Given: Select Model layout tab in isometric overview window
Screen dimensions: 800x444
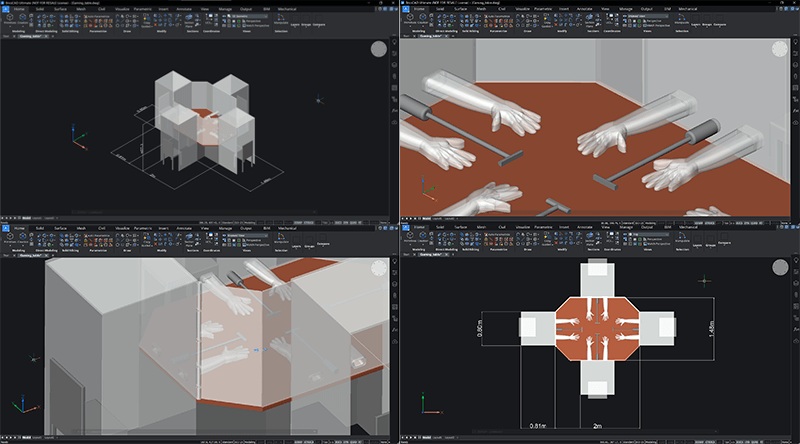Looking at the screenshot, I should (26, 218).
